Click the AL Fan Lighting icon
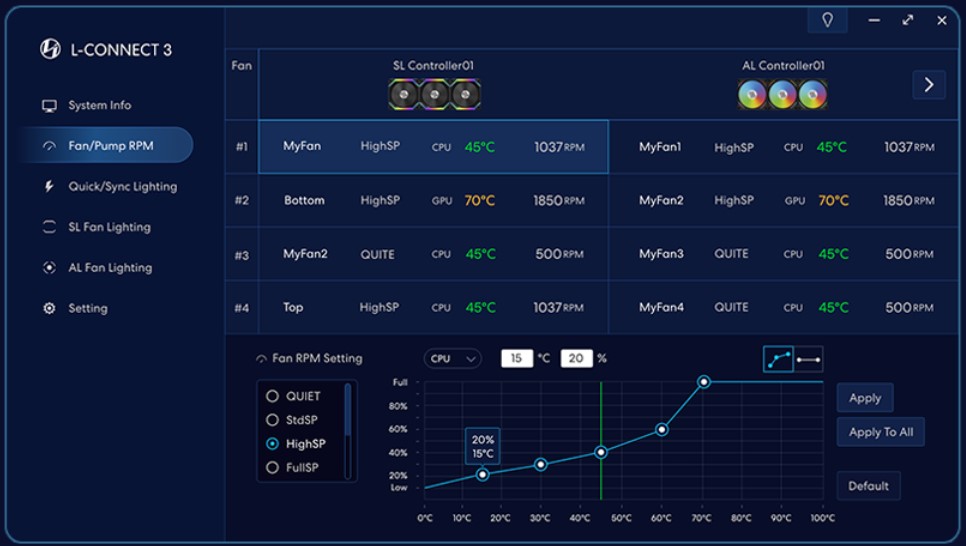The width and height of the screenshot is (966, 546). (x=49, y=267)
